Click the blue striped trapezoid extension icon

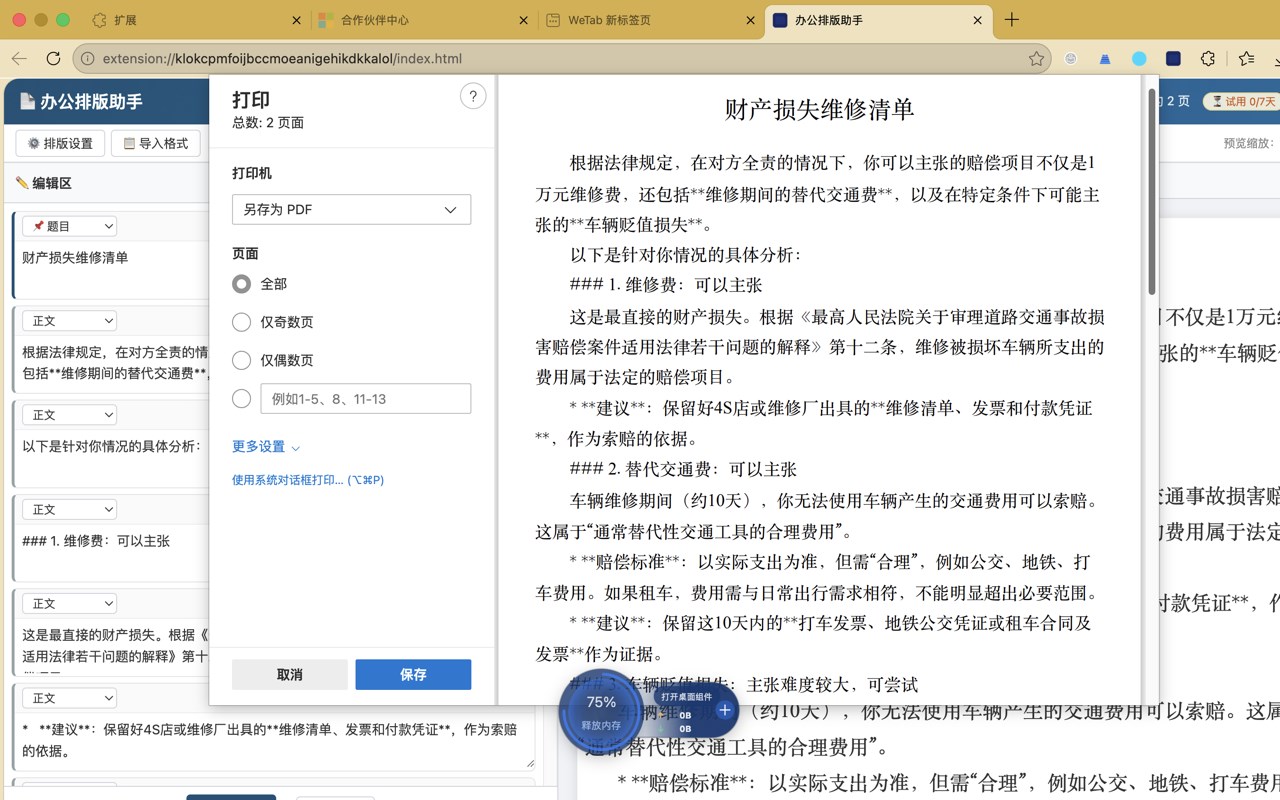pyautogui.click(x=1105, y=59)
